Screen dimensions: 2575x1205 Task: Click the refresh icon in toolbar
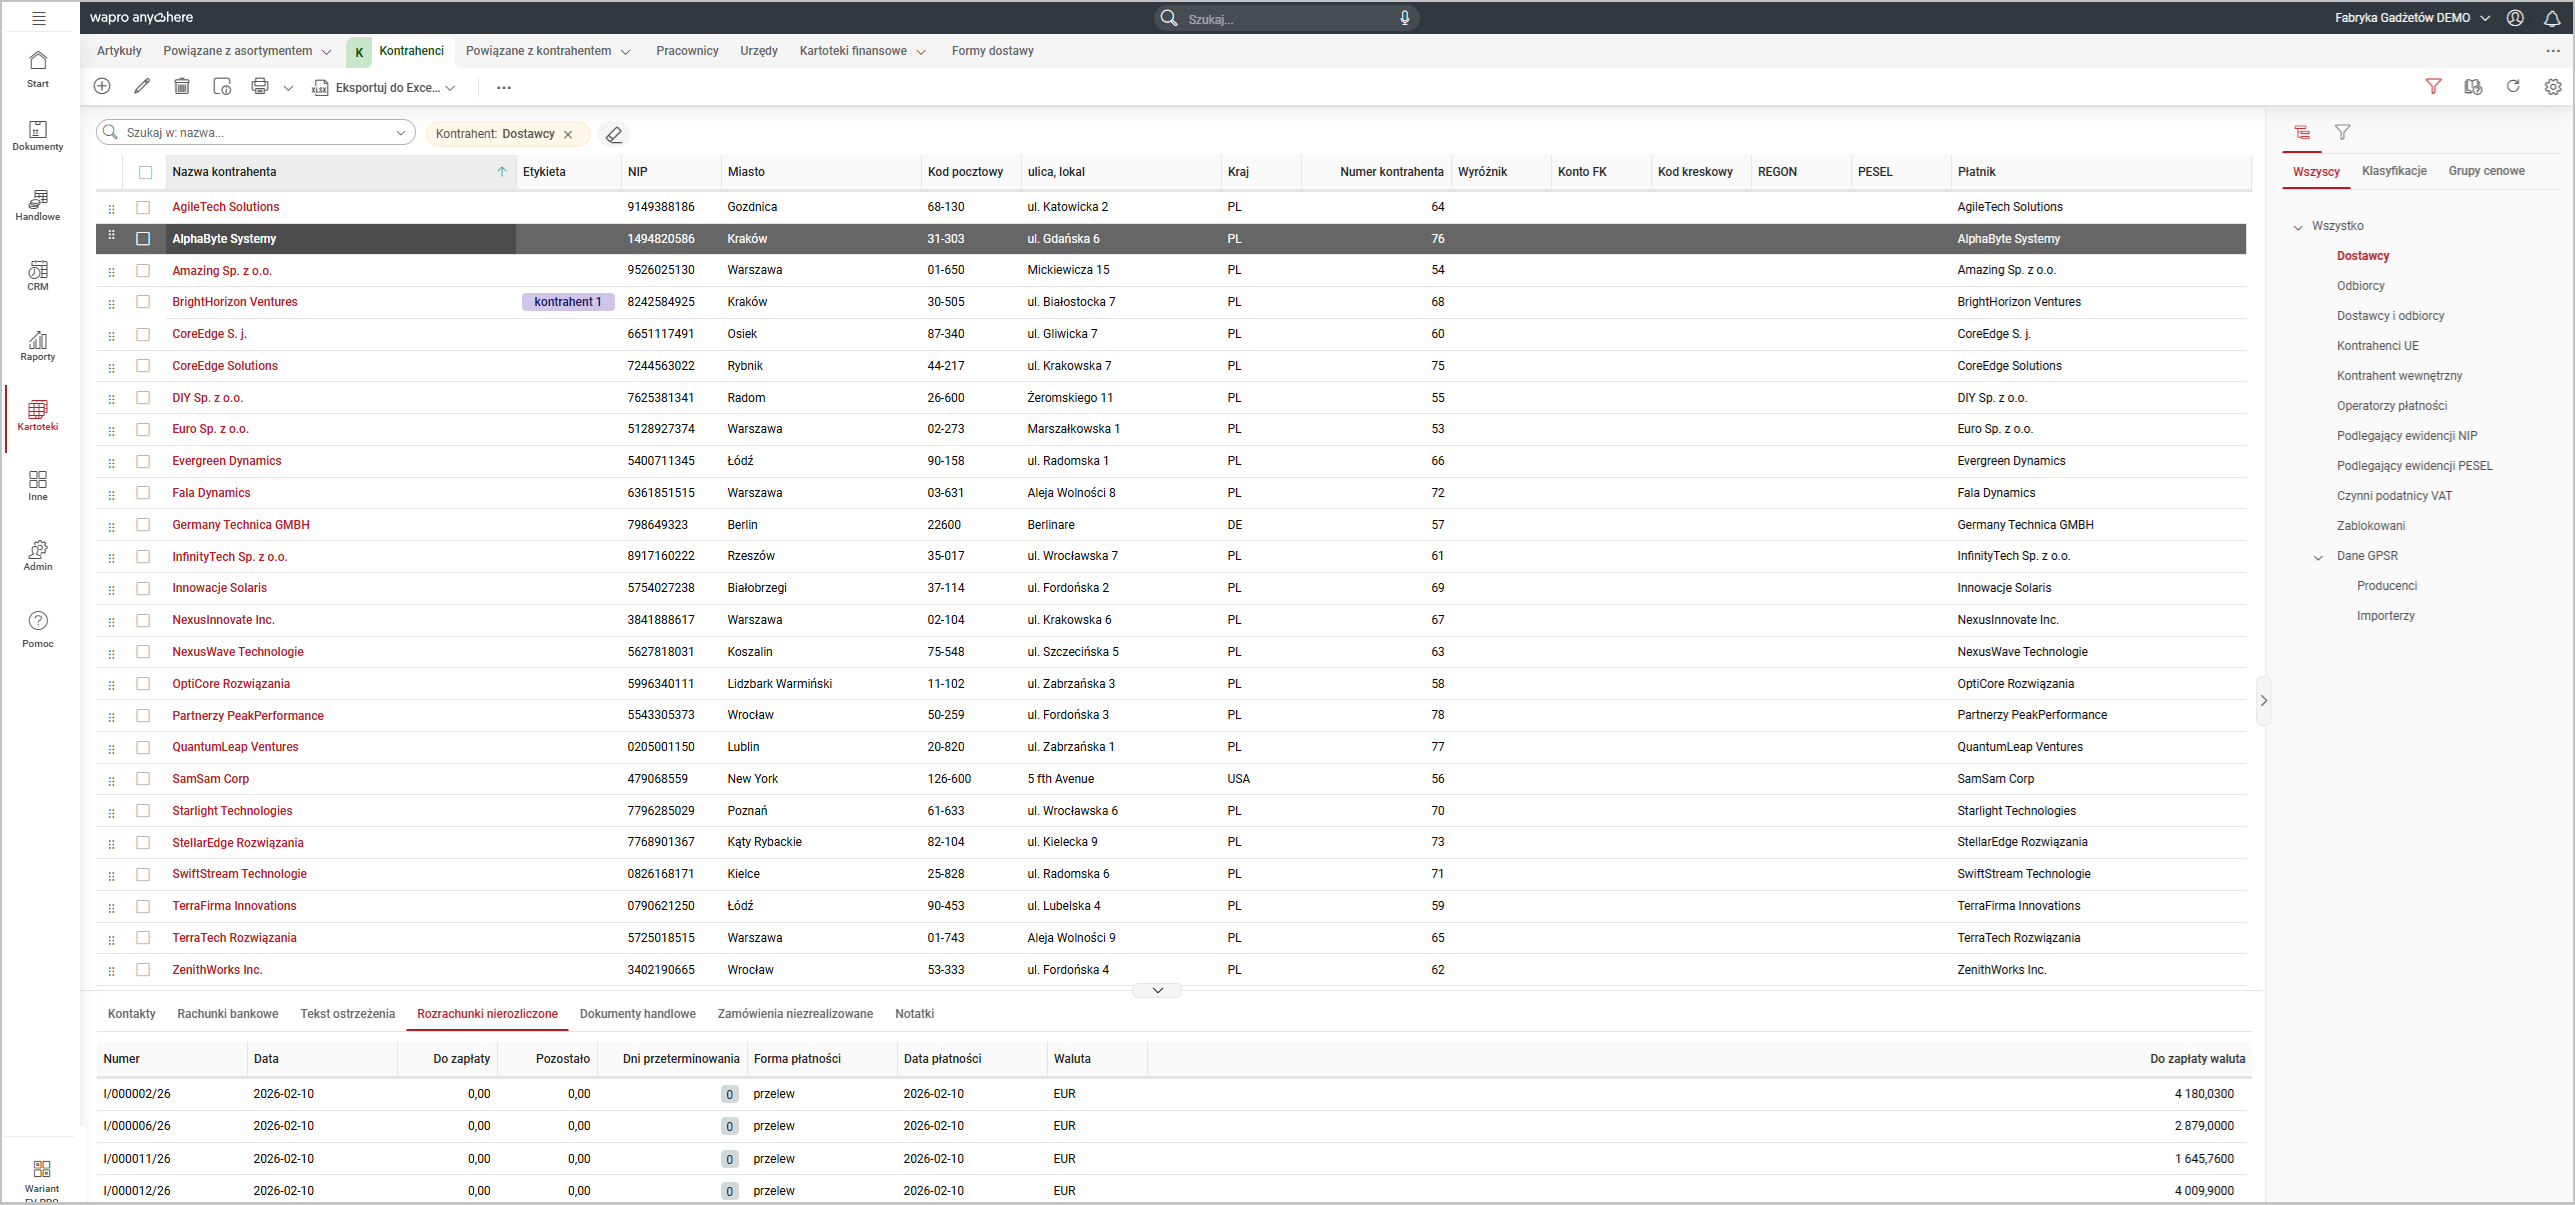(x=2513, y=87)
